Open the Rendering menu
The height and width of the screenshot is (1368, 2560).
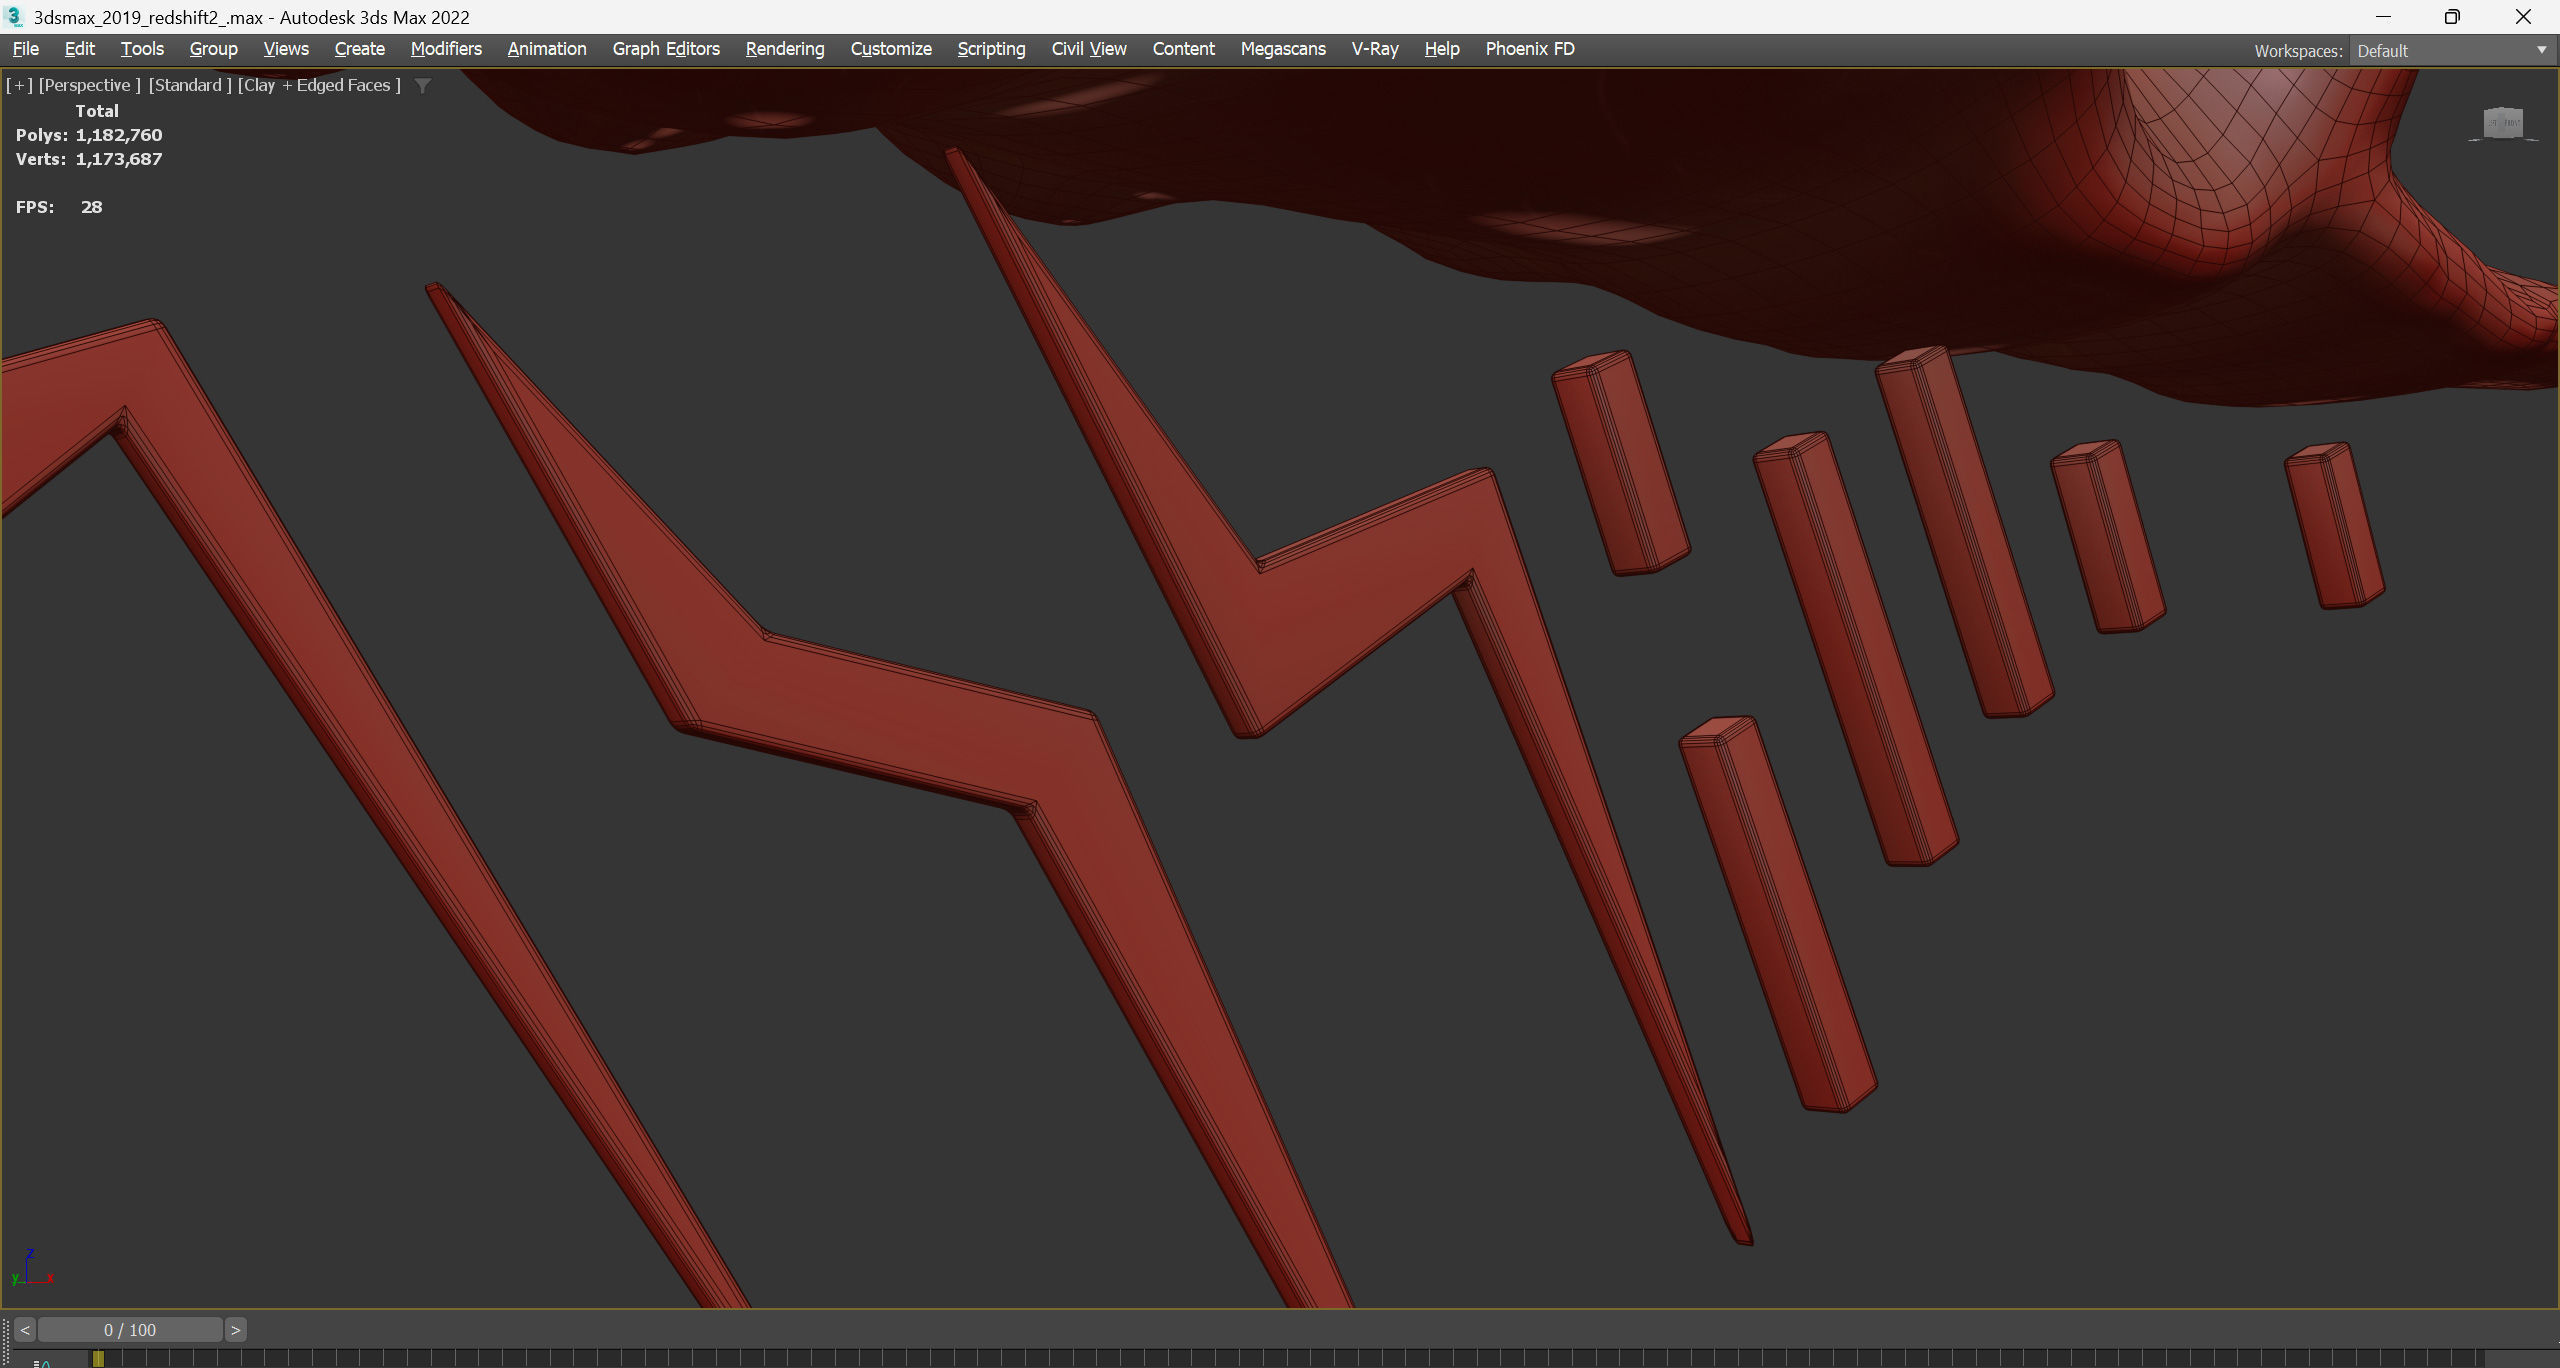[x=785, y=49]
